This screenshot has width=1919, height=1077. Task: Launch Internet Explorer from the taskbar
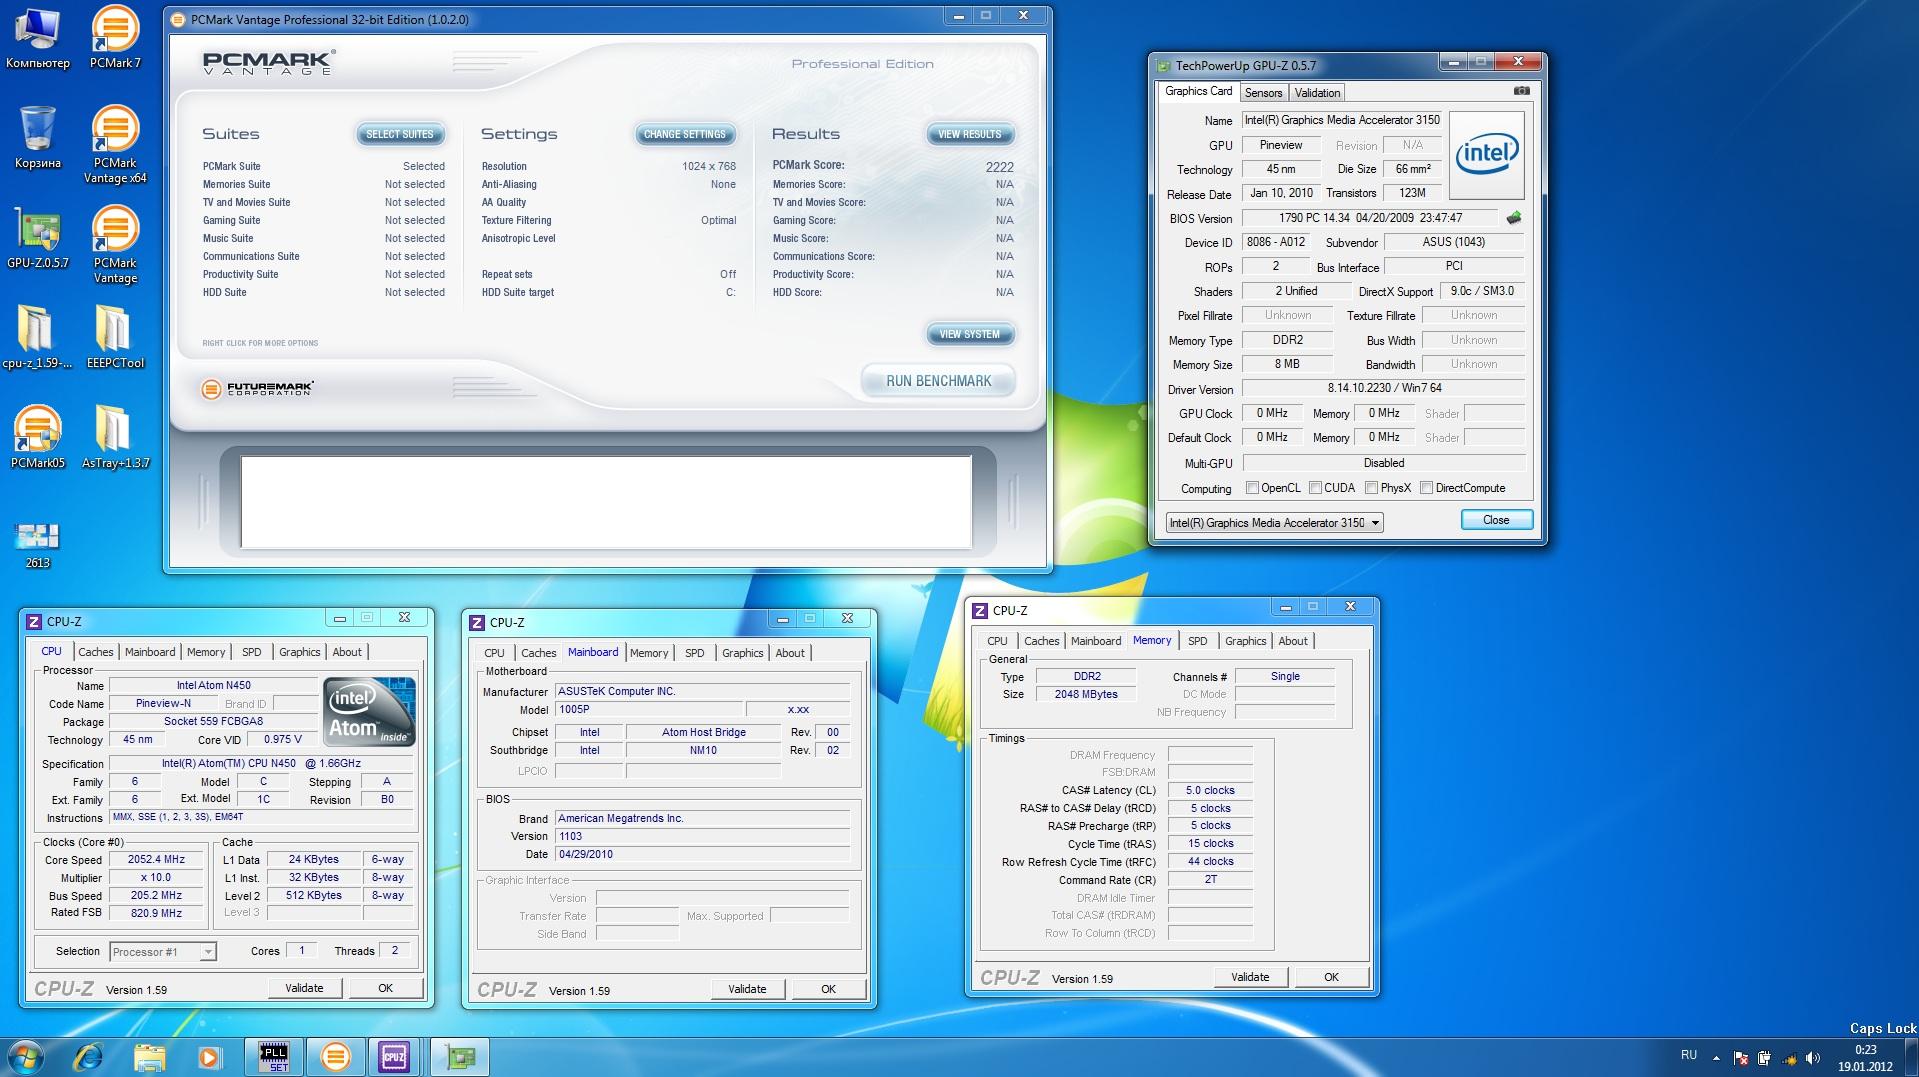[x=89, y=1057]
